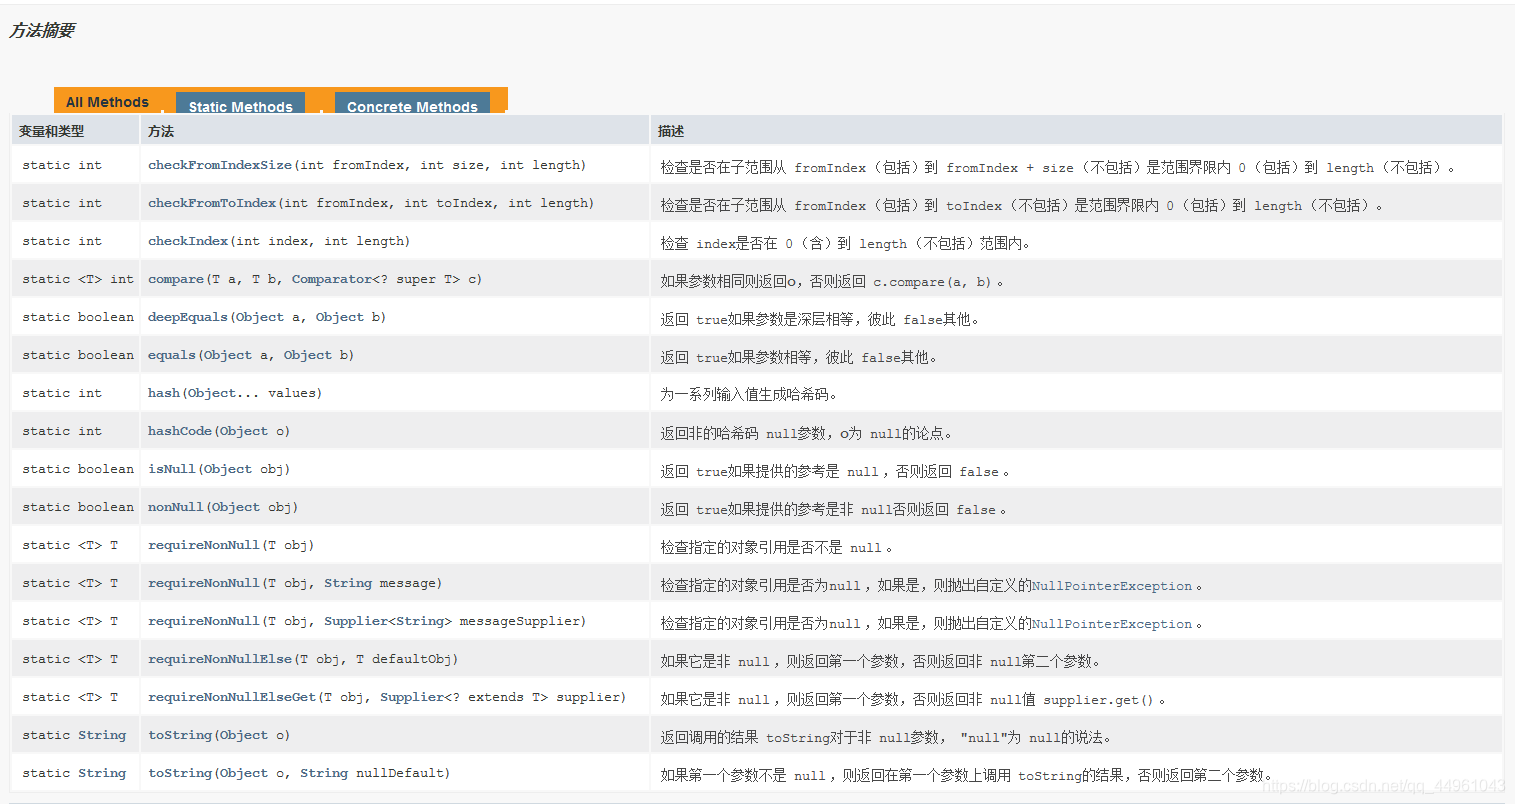The image size is (1515, 804).
Task: Click the description starting '检查 index是否在'
Action: coord(845,243)
